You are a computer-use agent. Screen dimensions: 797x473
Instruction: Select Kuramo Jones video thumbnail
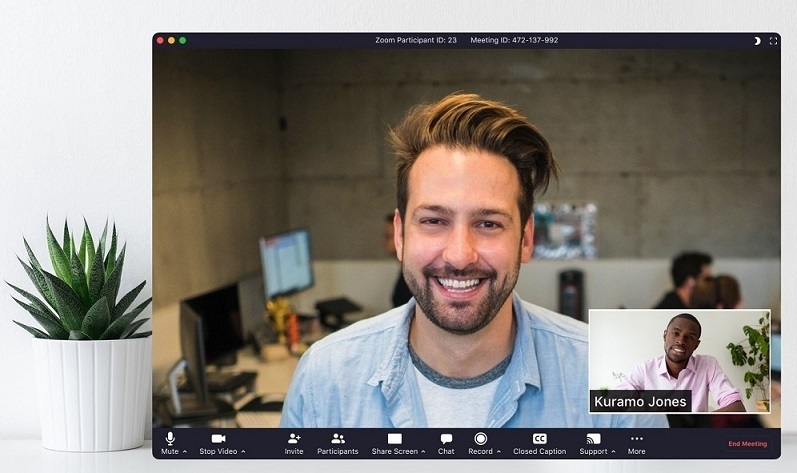tap(679, 360)
